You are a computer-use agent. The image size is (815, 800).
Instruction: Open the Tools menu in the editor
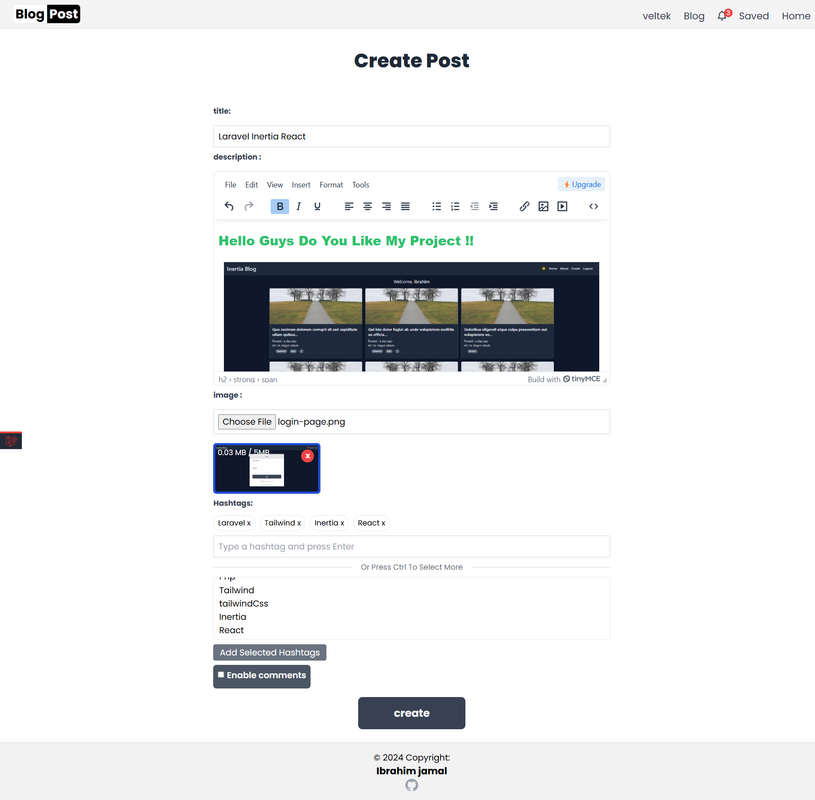tap(361, 185)
